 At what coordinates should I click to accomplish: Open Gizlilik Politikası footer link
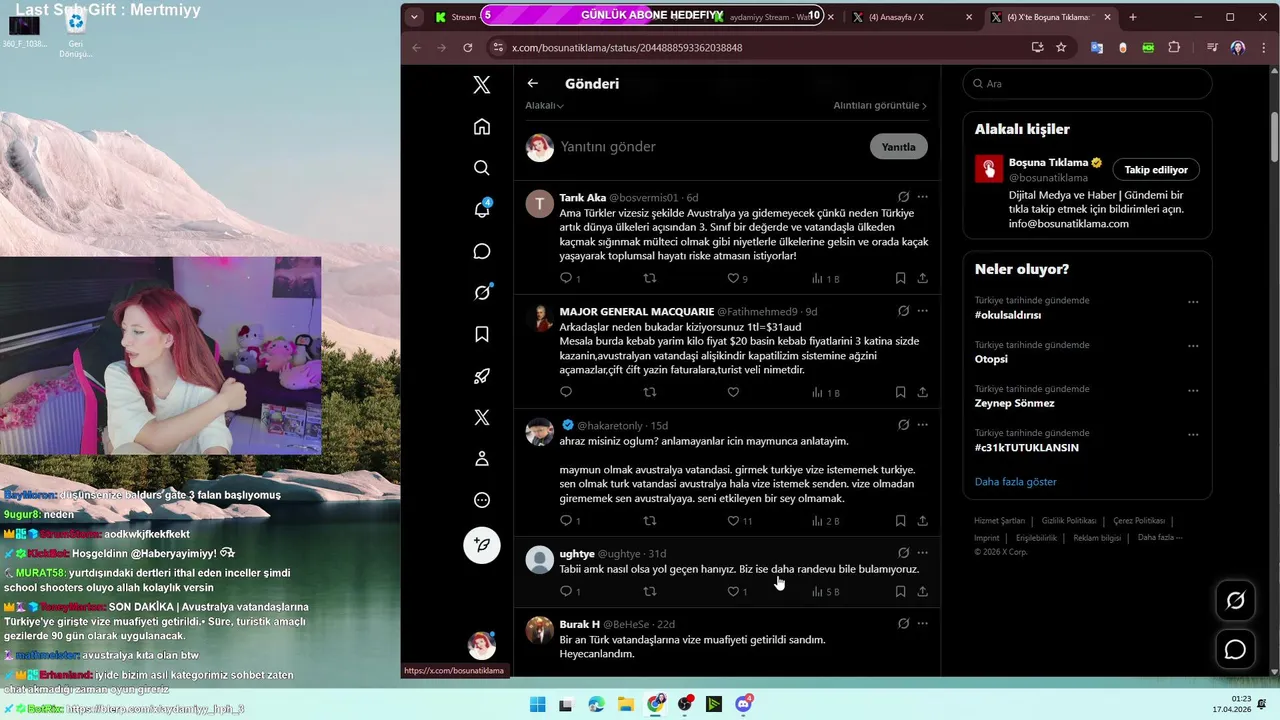pos(1069,521)
